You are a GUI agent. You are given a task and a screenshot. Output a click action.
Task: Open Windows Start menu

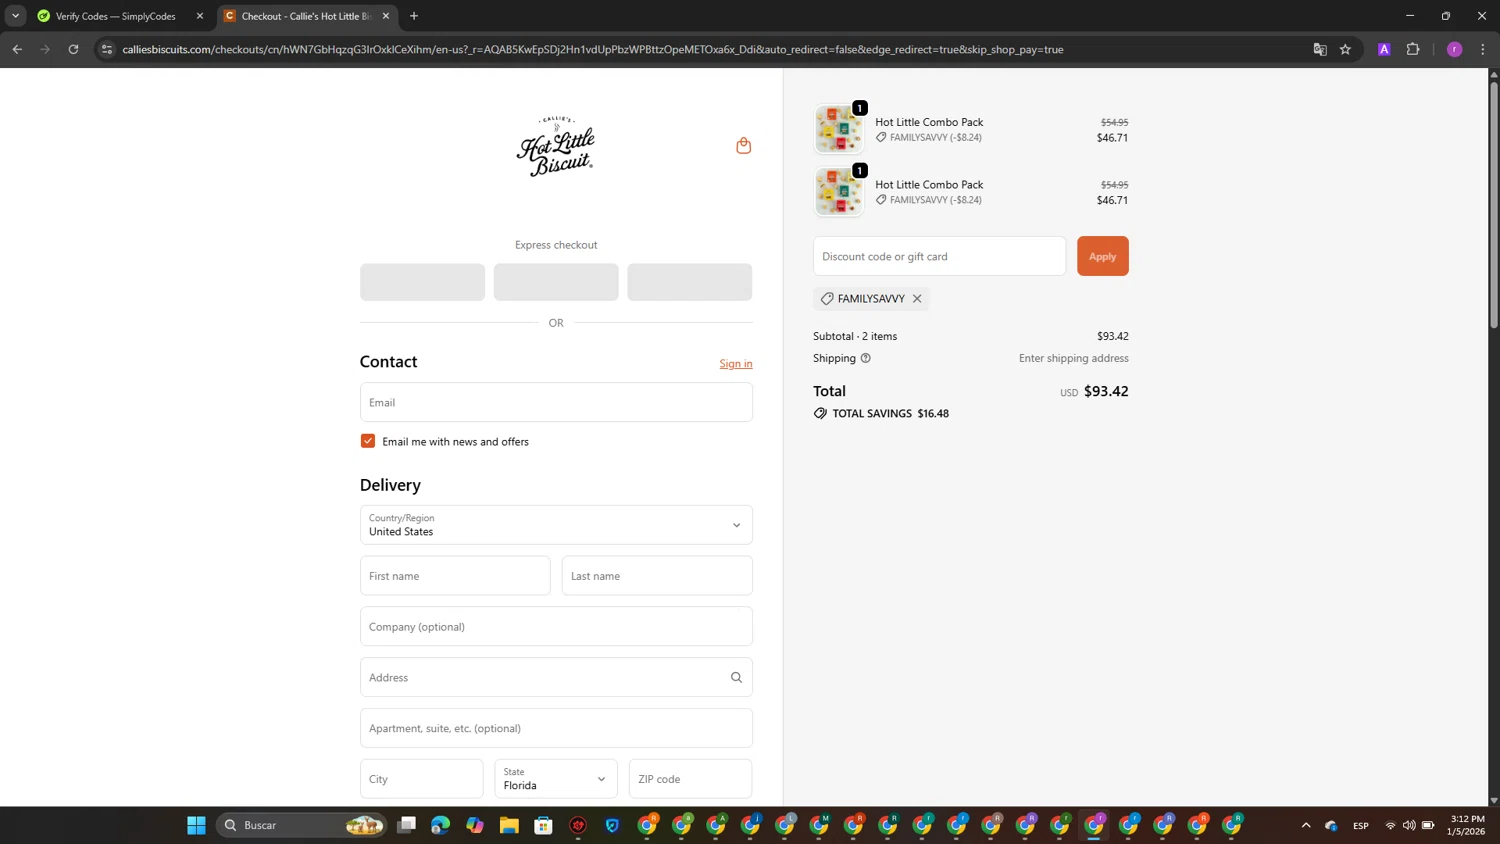[196, 825]
